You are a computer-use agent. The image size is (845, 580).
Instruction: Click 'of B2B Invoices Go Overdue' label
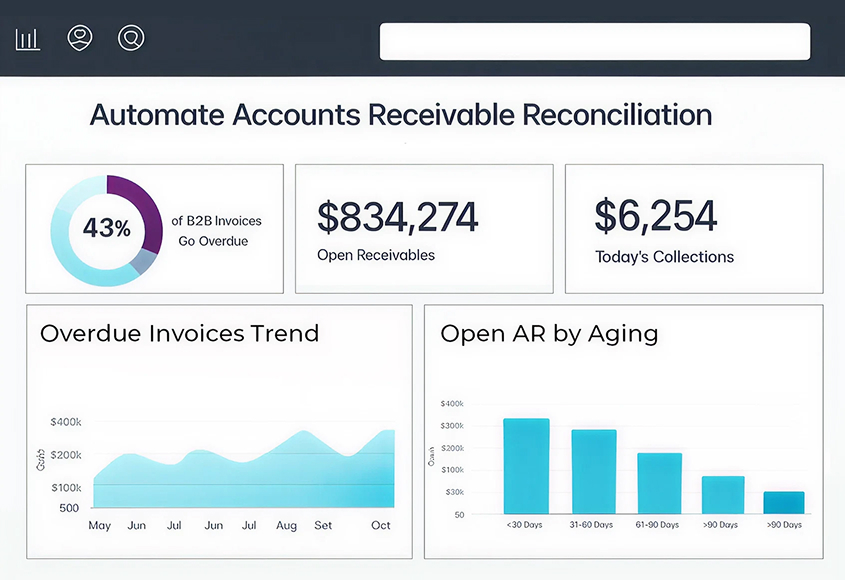pyautogui.click(x=216, y=231)
